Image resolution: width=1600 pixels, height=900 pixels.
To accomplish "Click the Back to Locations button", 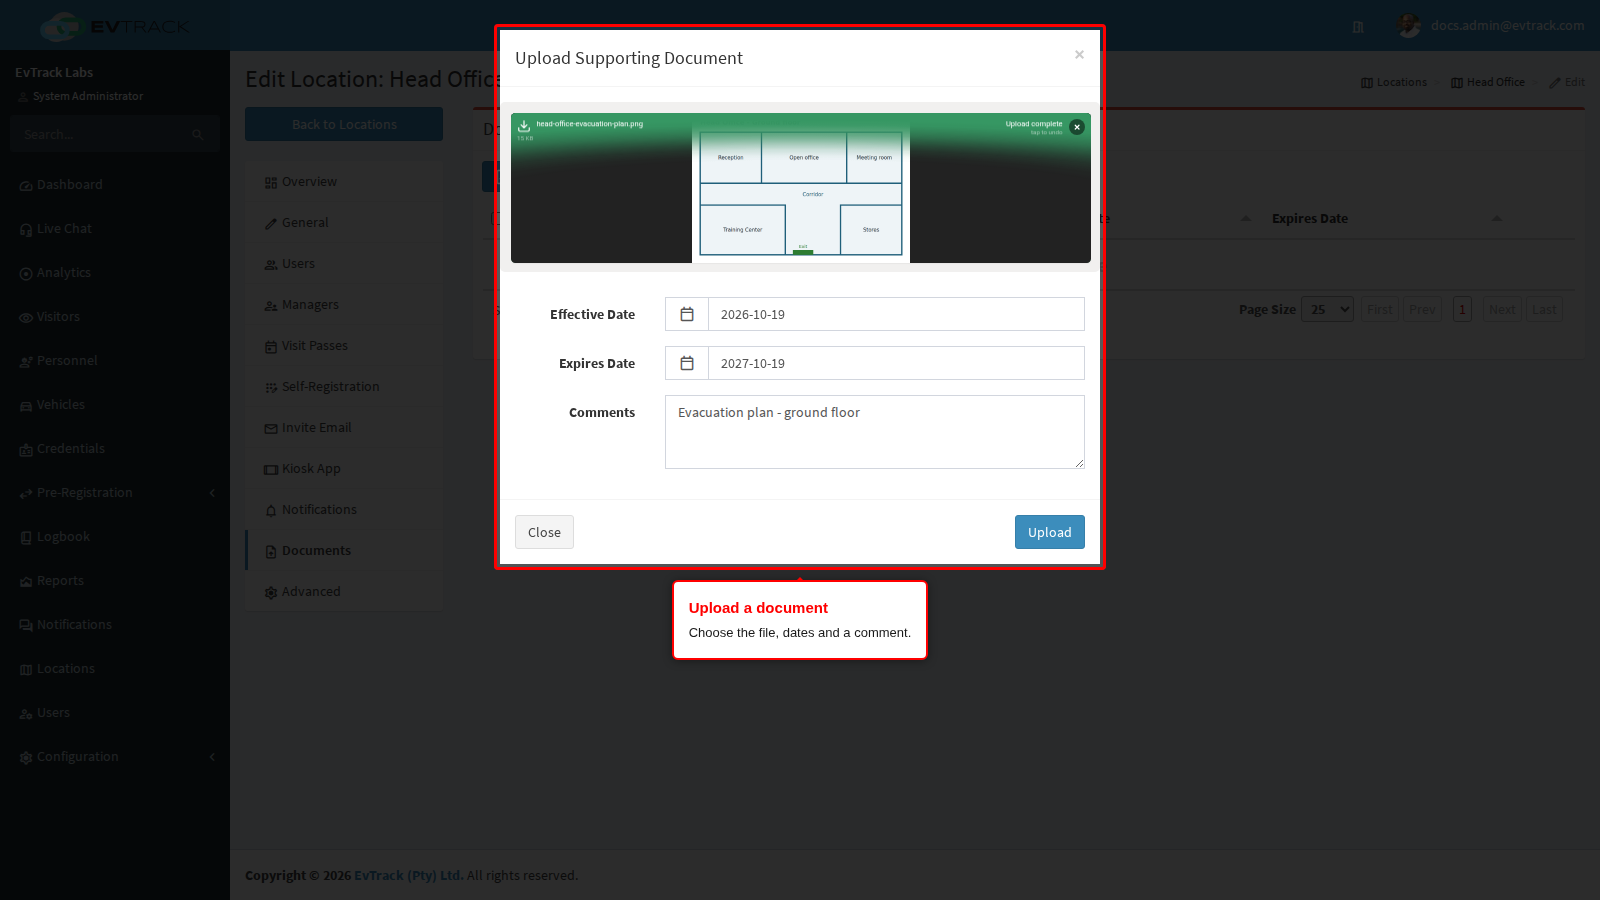I will tap(344, 124).
